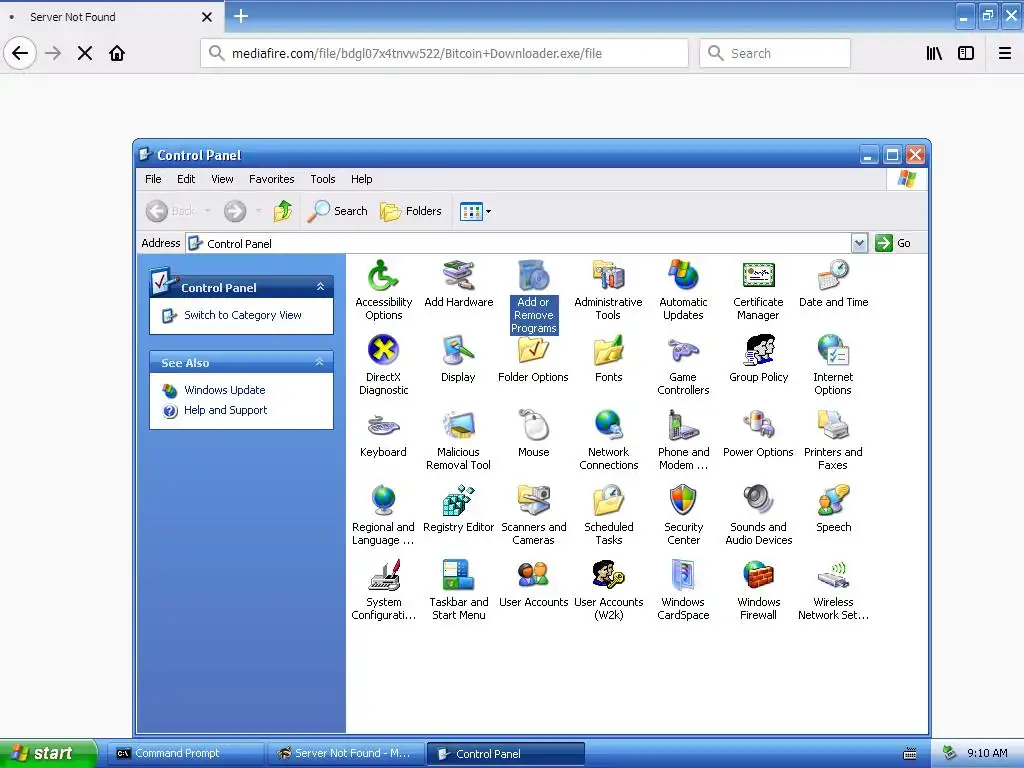Open the Tools menu
This screenshot has height=768, width=1024.
pos(323,179)
